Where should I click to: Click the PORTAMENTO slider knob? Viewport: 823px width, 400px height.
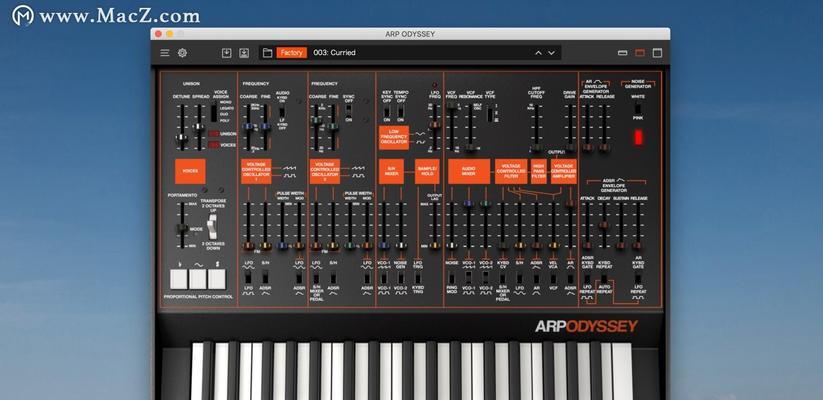pos(182,228)
